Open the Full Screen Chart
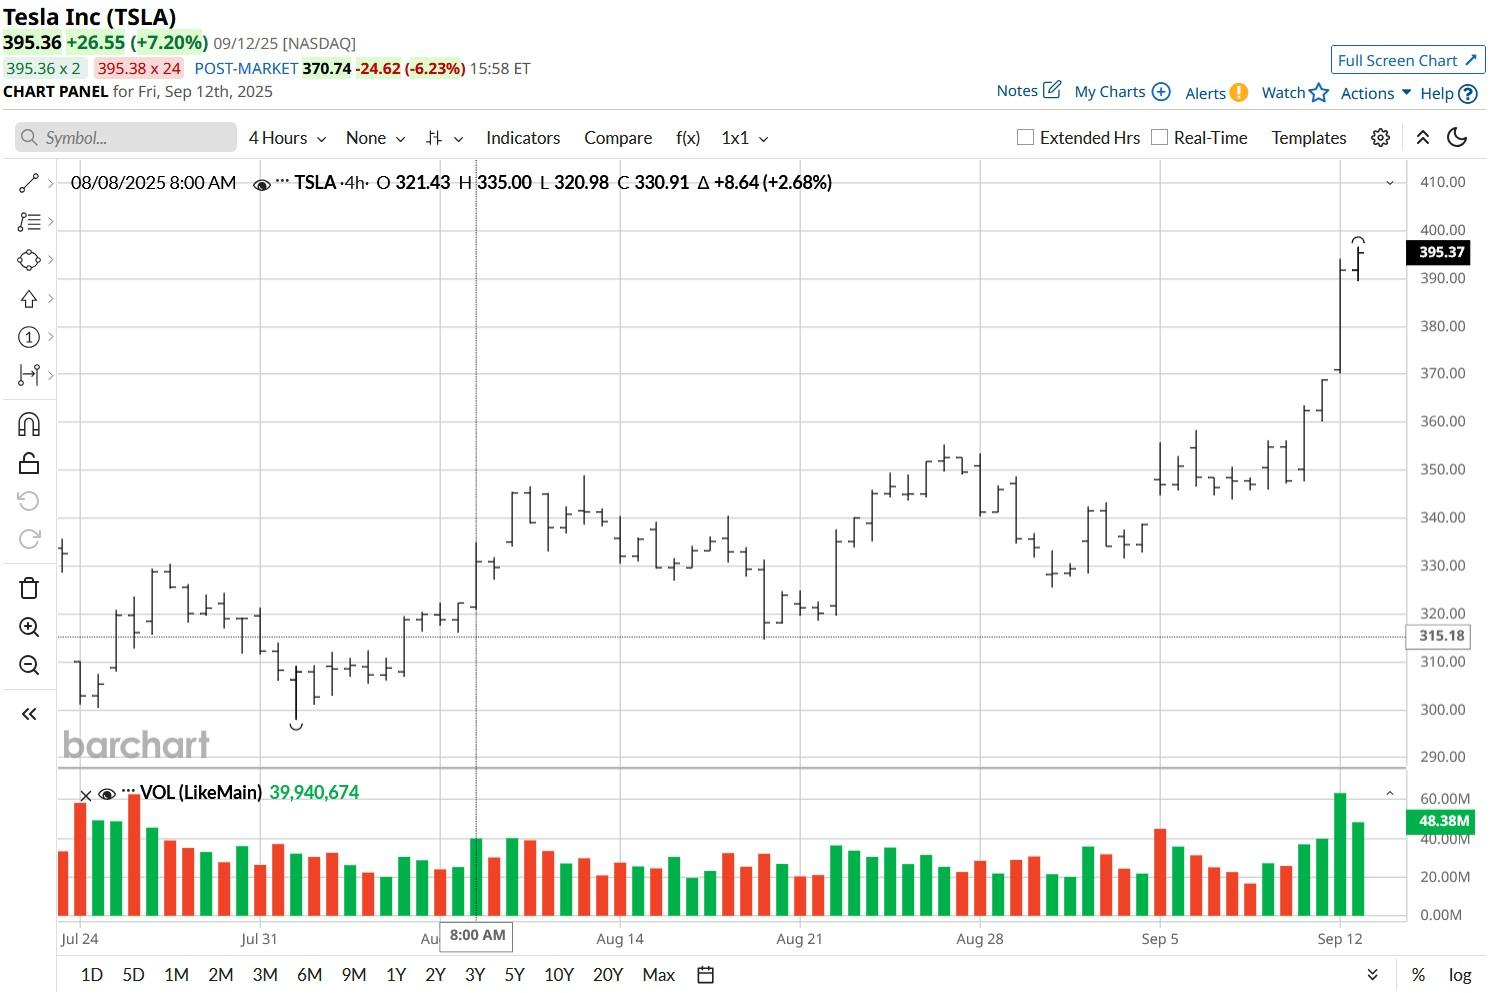Image resolution: width=1491 pixels, height=993 pixels. click(1407, 60)
